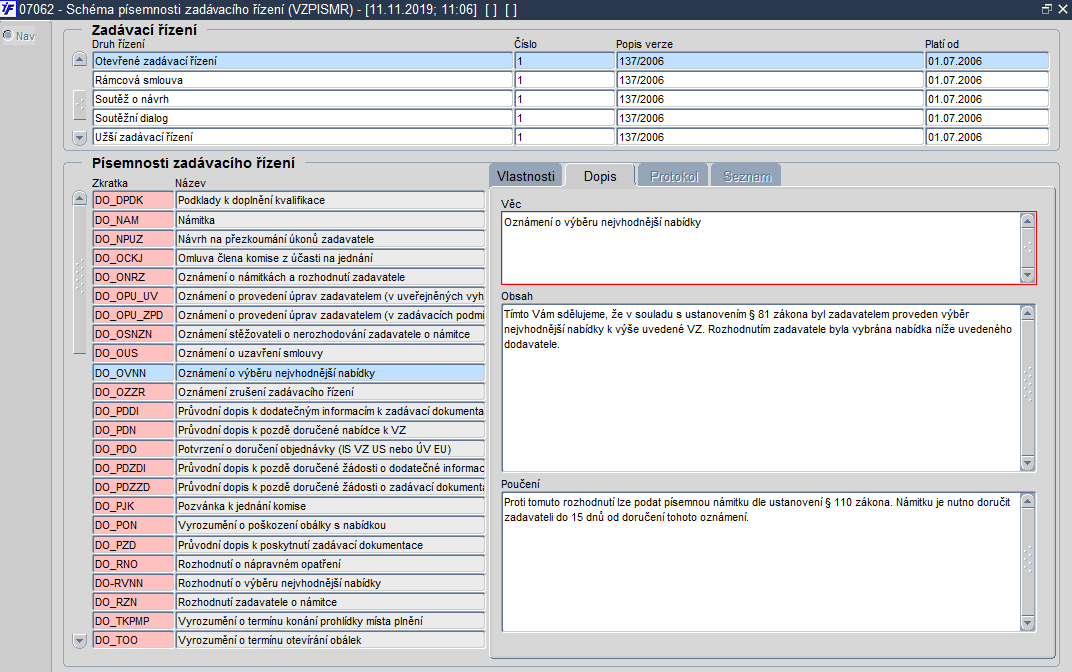
Task: Click into the Obsah text area
Action: pyautogui.click(x=761, y=388)
